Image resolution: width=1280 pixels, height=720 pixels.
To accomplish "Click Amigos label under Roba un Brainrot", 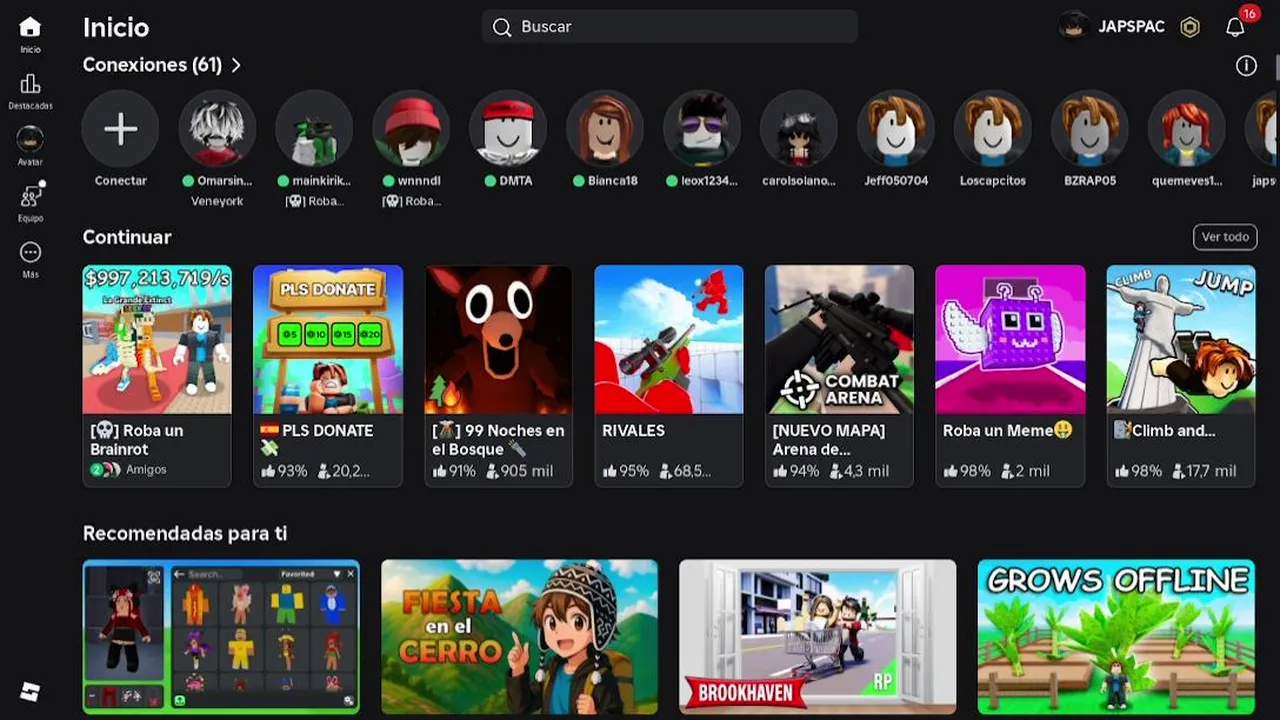I will point(146,469).
